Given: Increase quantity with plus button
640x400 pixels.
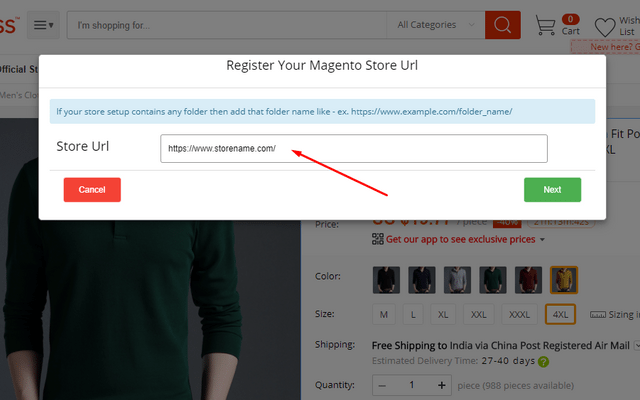Looking at the screenshot, I should click(442, 385).
